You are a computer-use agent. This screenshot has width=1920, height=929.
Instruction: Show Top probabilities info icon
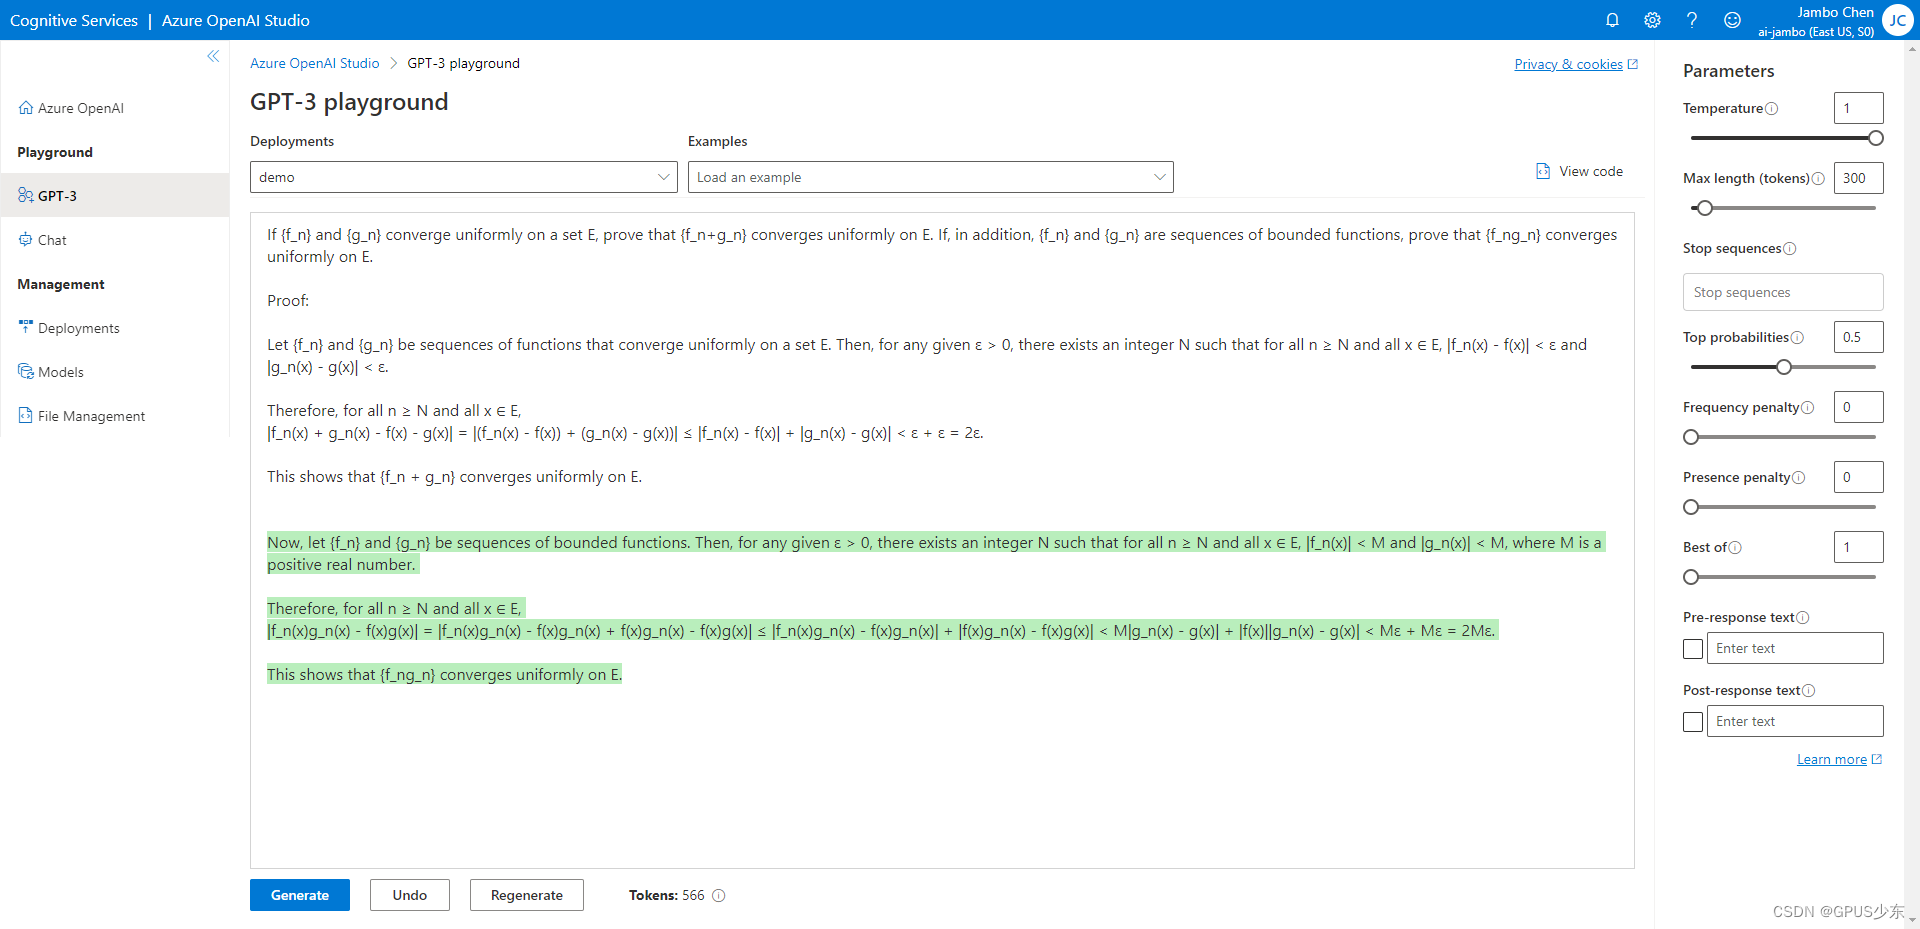[x=1797, y=337]
